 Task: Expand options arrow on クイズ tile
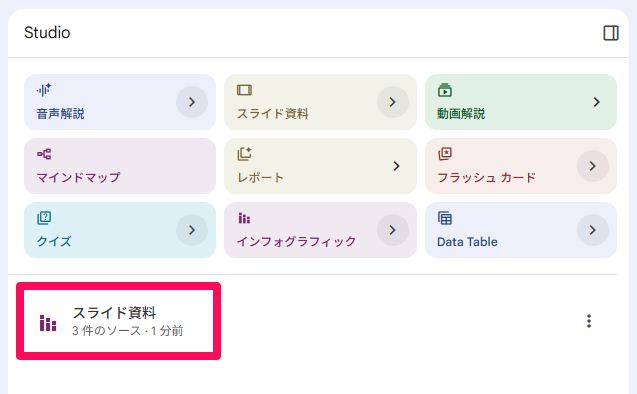192,230
